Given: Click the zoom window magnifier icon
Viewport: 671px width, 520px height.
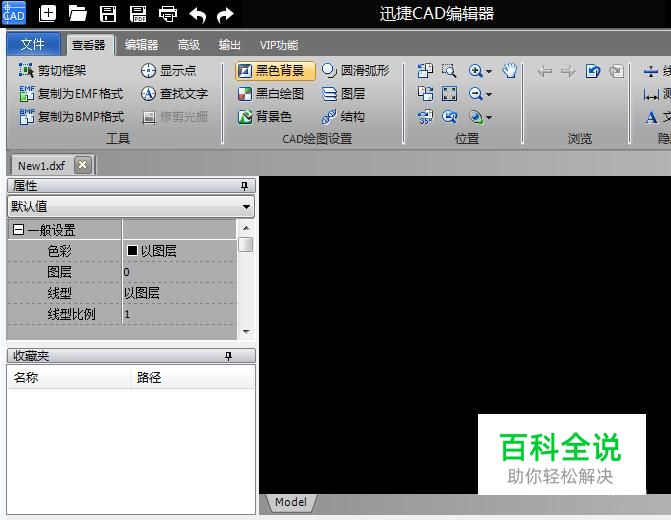Looking at the screenshot, I should (x=449, y=71).
